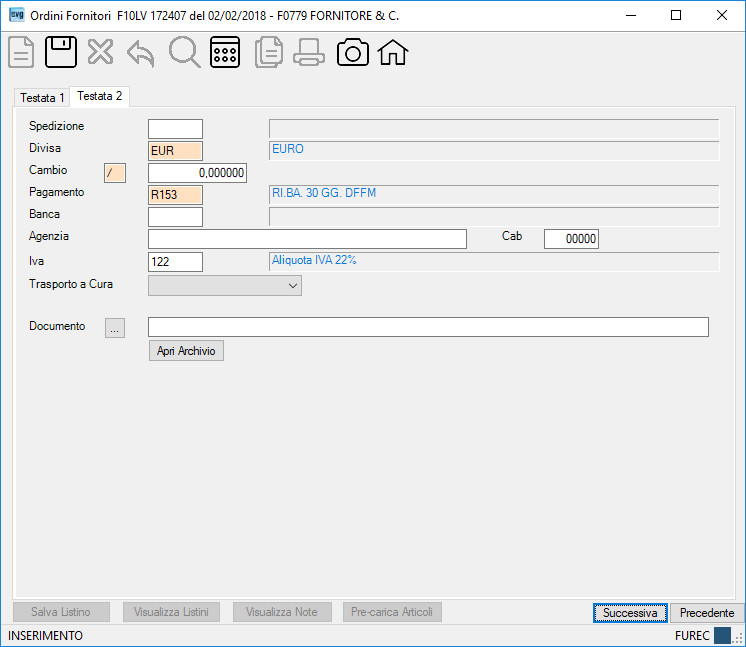This screenshot has height=647, width=746.
Task: Go back with the Precedente button
Action: 707,613
